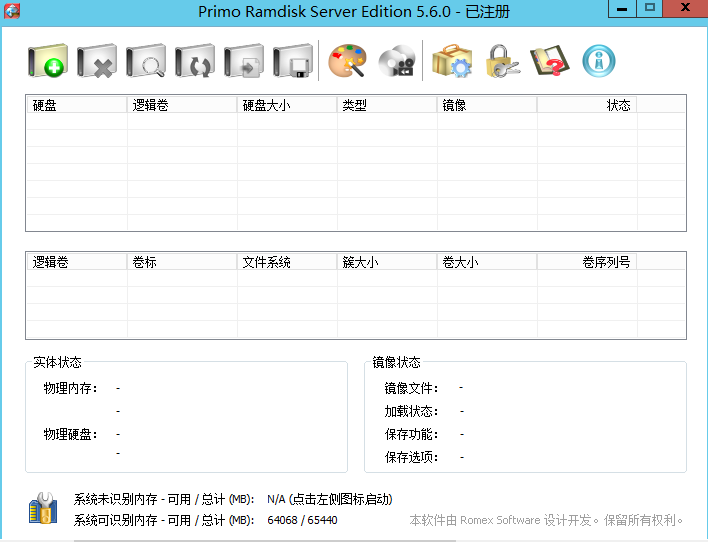Image resolution: width=708 pixels, height=542 pixels.
Task: Click the 卷大小 column header
Action: pos(487,262)
